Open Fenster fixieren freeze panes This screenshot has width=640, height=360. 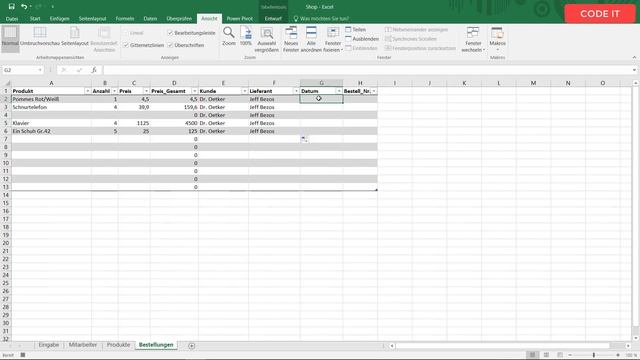pyautogui.click(x=333, y=39)
